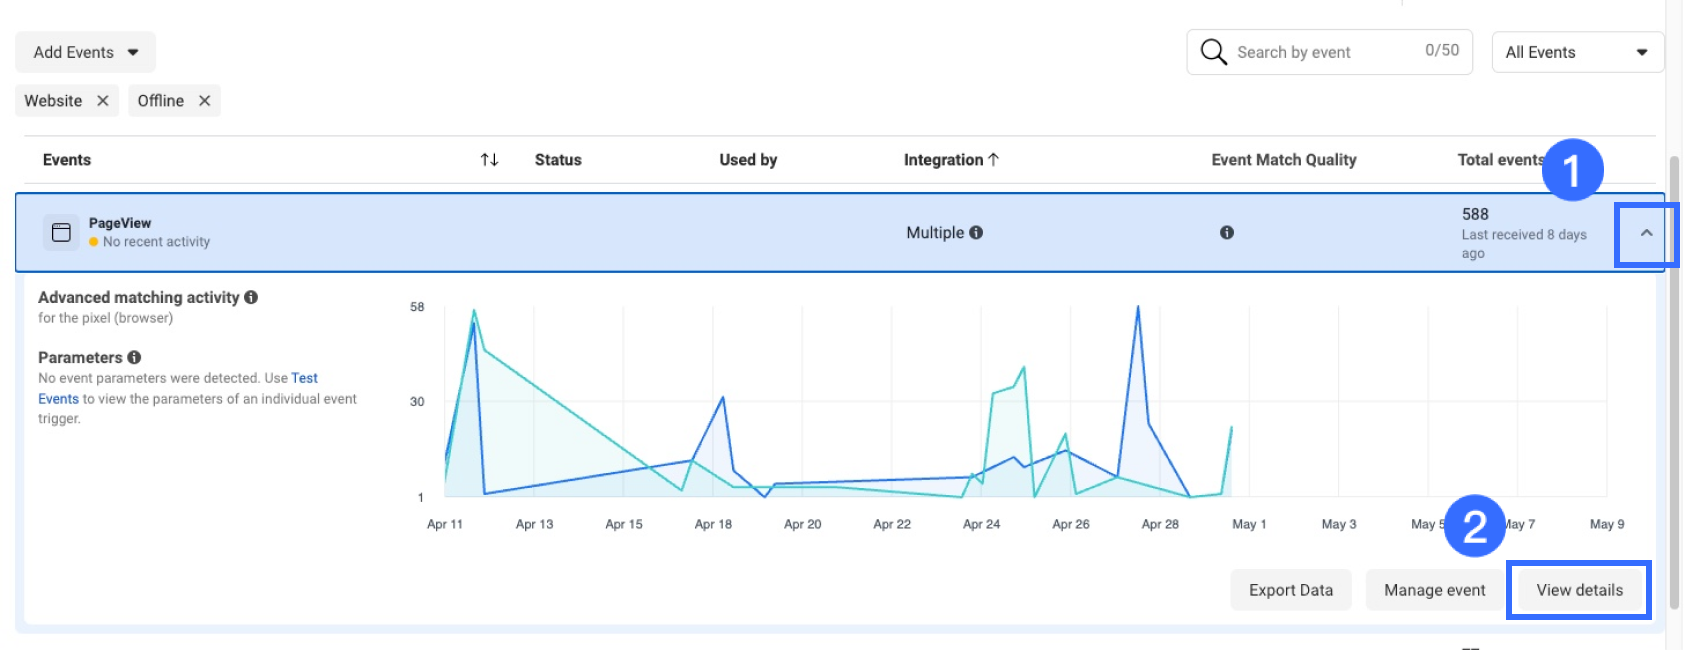Click info icon next to Multiple
Image resolution: width=1700 pixels, height=650 pixels.
click(x=976, y=233)
